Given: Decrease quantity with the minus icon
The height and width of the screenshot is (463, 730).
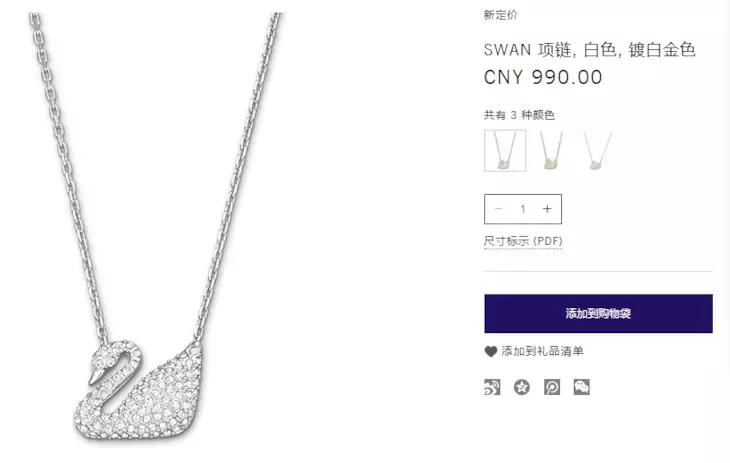Looking at the screenshot, I should click(x=498, y=209).
